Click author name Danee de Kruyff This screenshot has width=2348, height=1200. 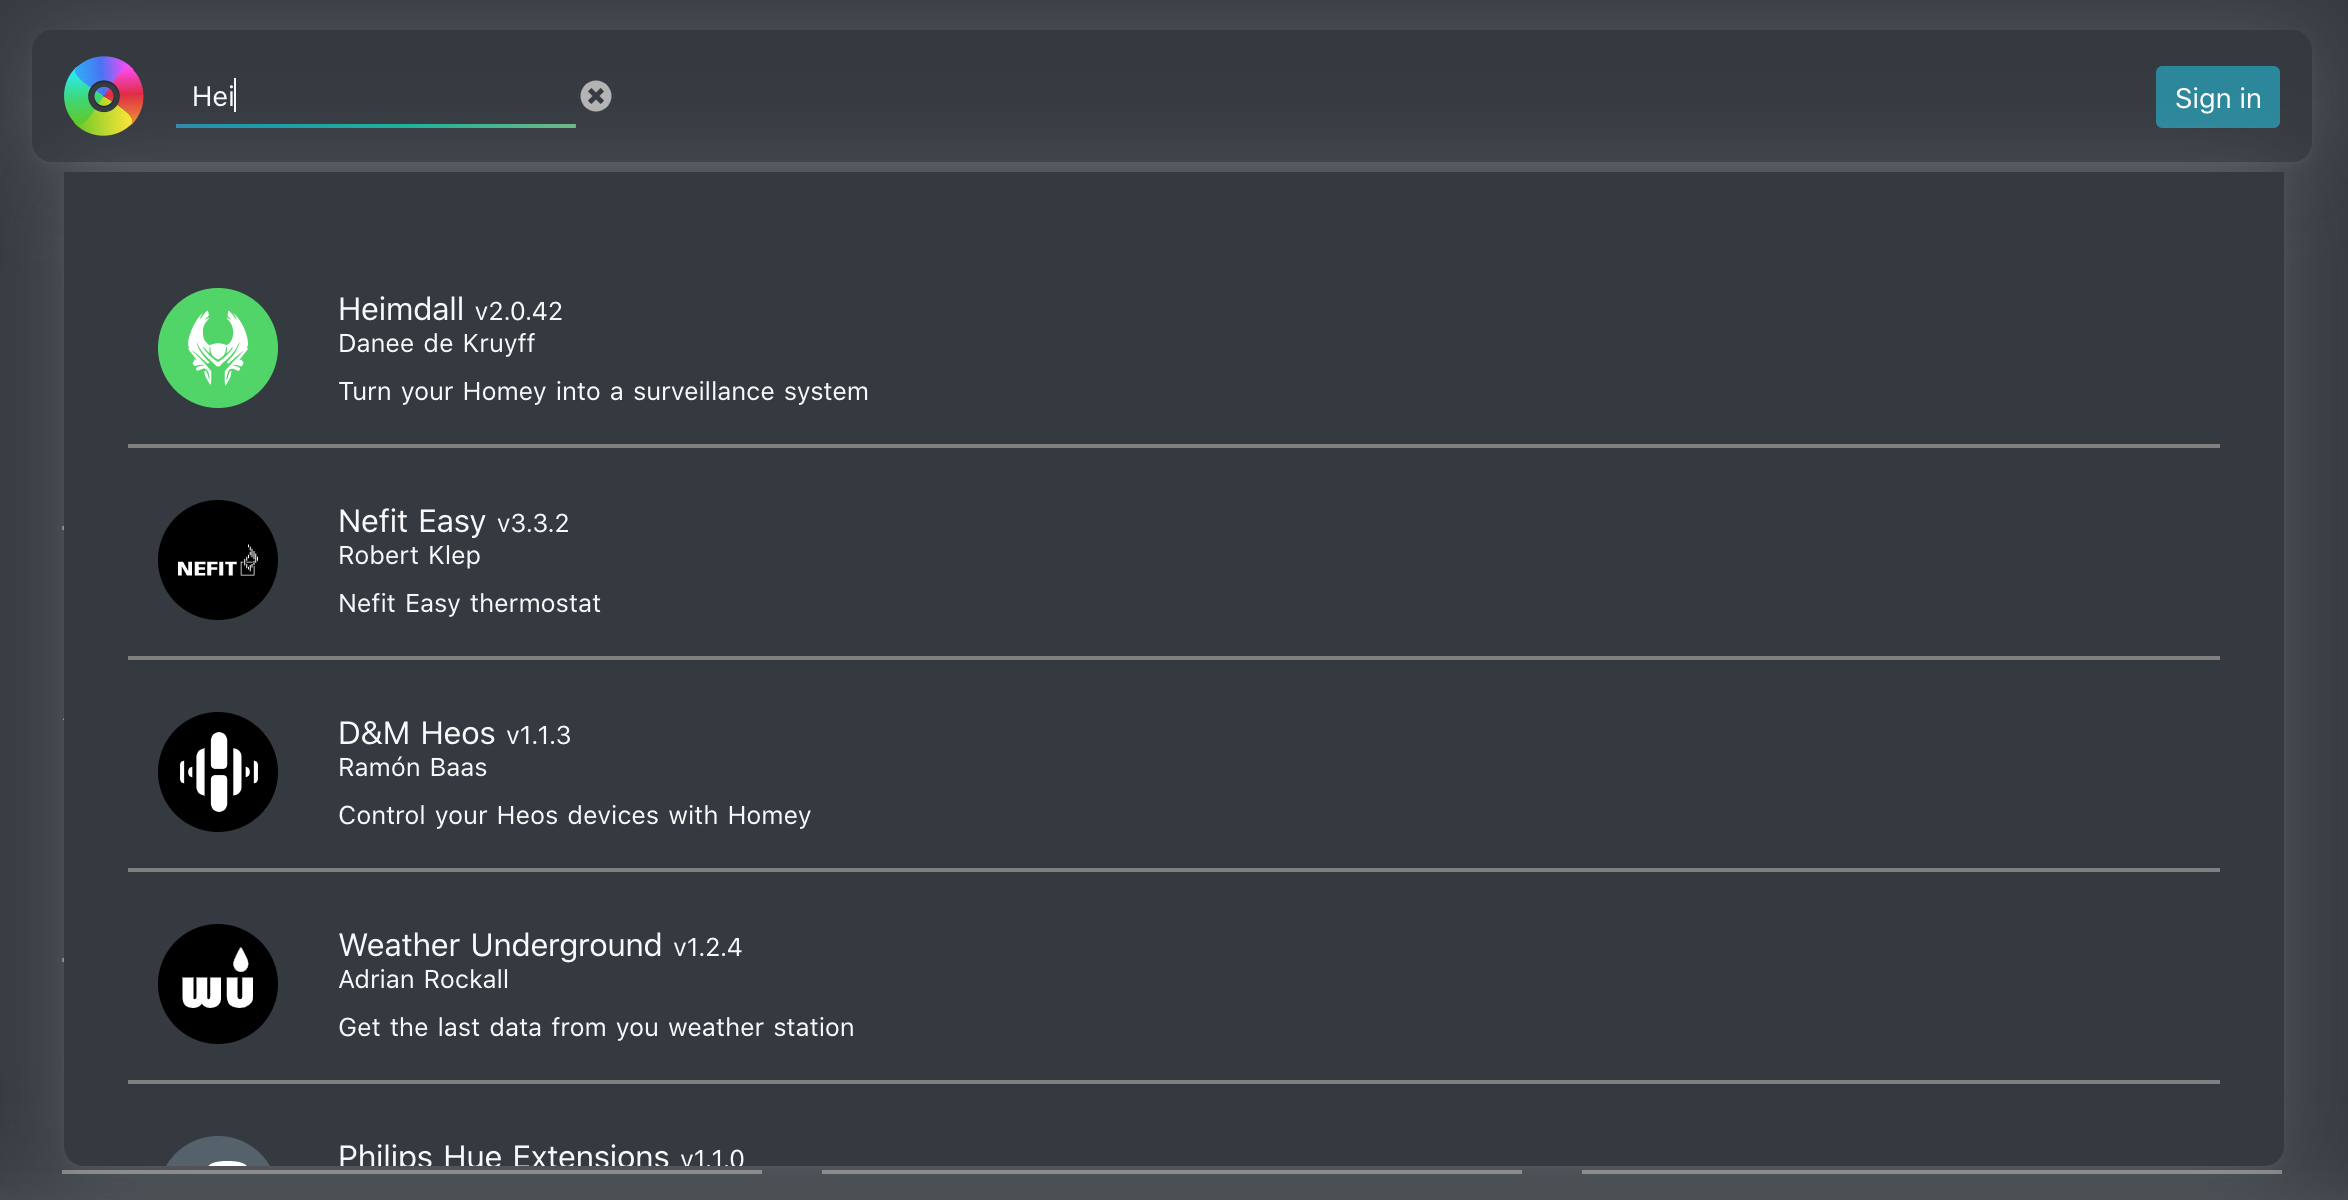pyautogui.click(x=436, y=344)
